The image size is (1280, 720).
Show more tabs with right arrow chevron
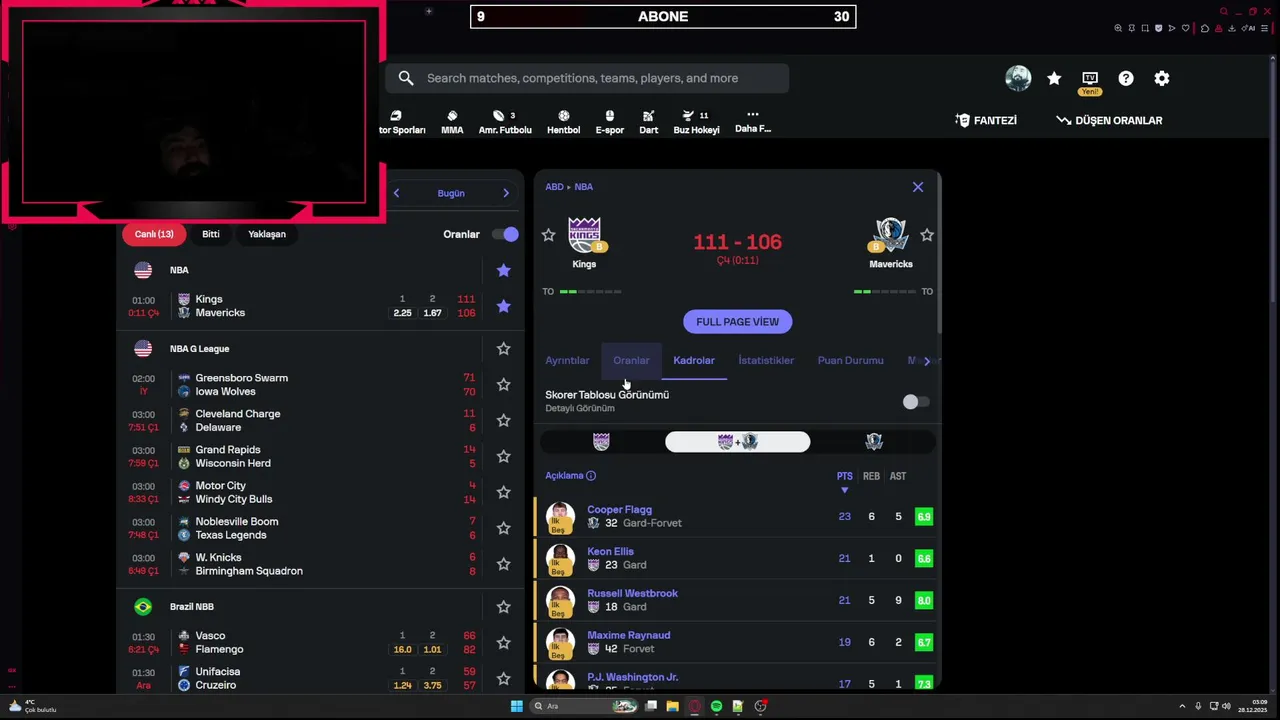point(927,361)
